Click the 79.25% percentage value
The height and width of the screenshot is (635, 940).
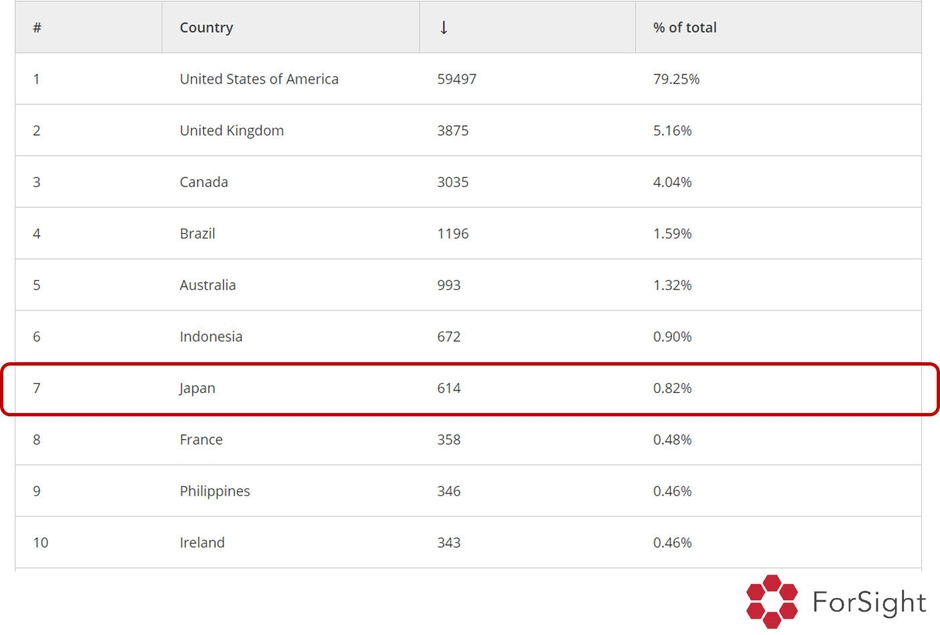click(676, 79)
